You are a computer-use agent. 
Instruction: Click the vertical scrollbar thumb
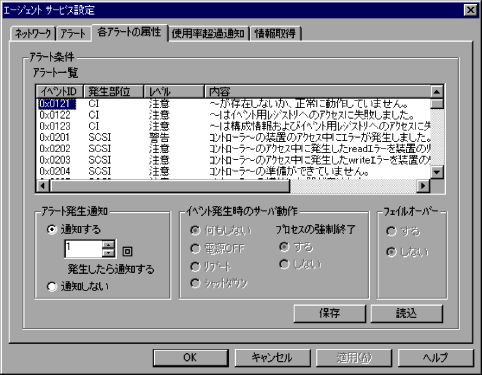pos(437,103)
